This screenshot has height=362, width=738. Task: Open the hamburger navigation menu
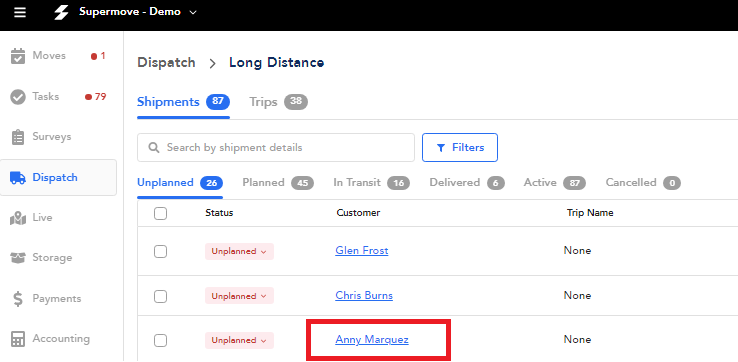coord(20,12)
